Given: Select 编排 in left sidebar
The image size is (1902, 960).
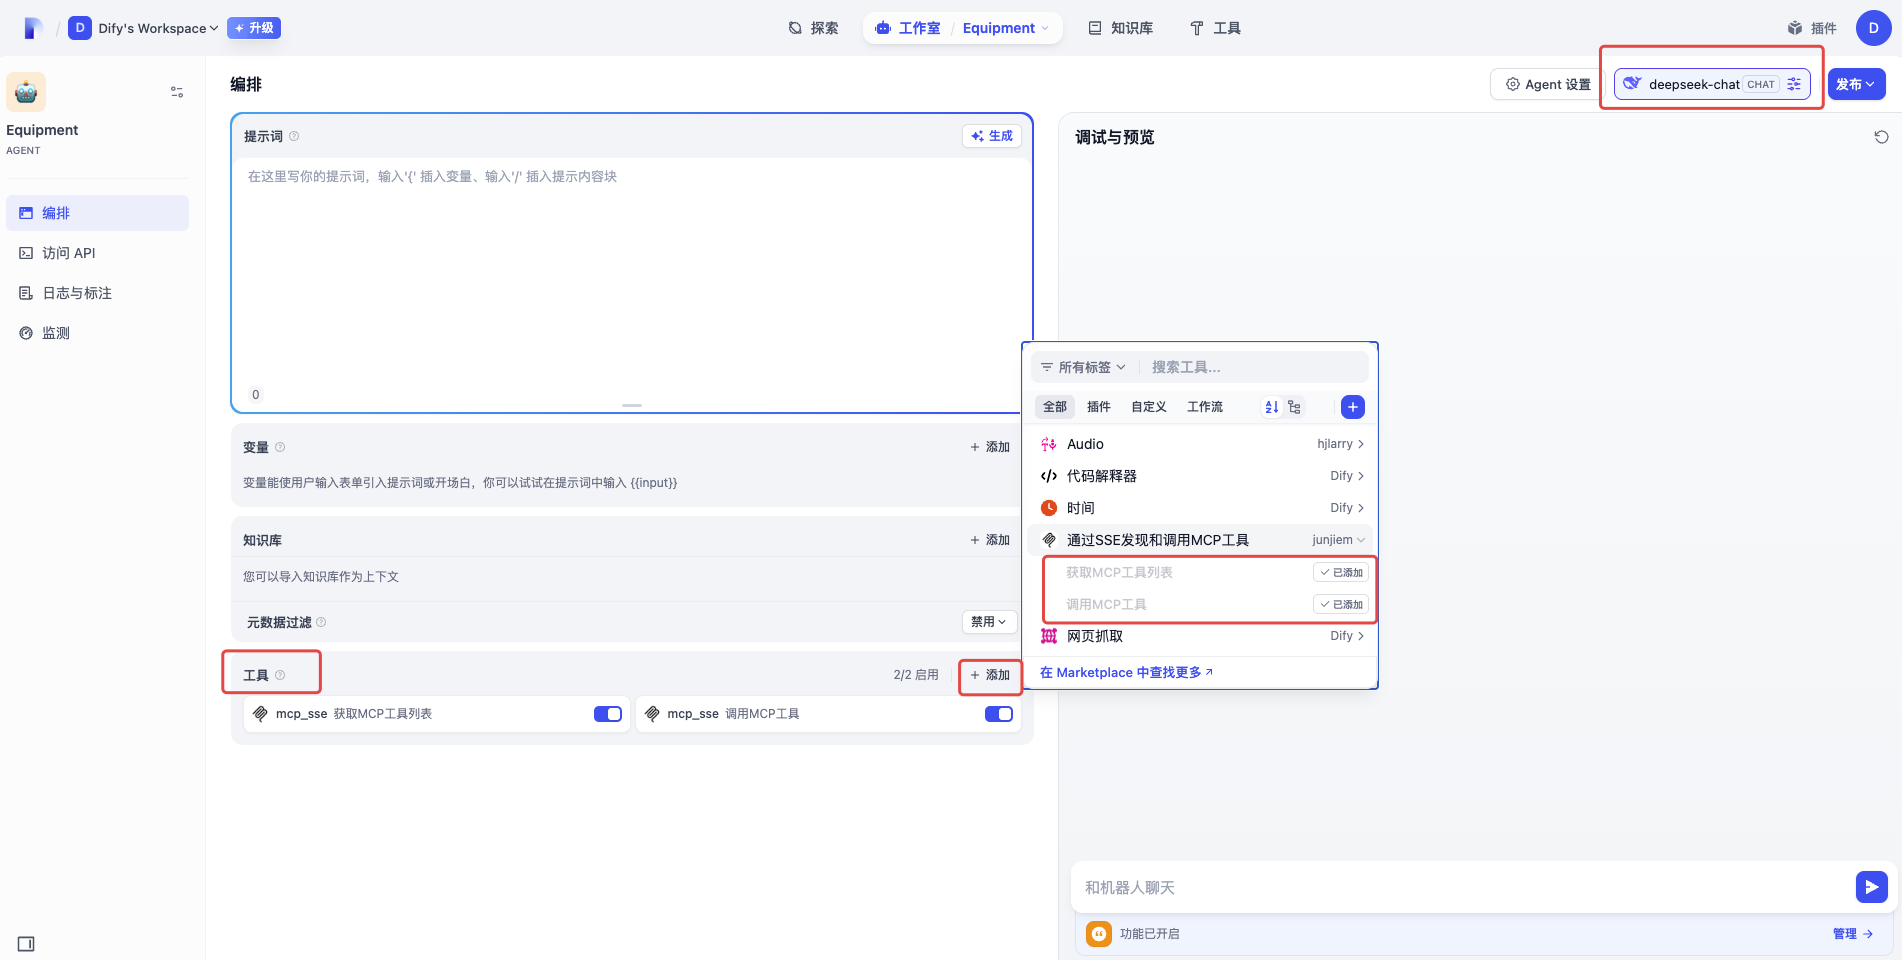Looking at the screenshot, I should pyautogui.click(x=97, y=213).
